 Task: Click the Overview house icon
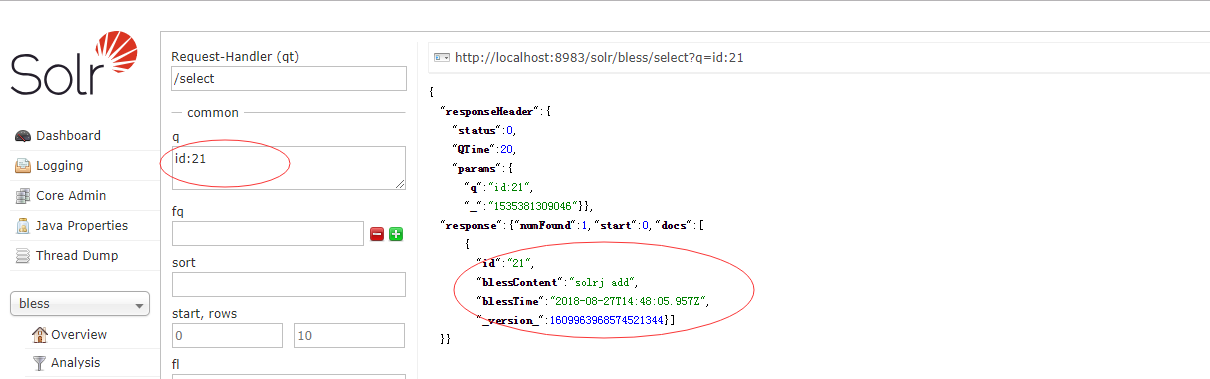(40, 335)
